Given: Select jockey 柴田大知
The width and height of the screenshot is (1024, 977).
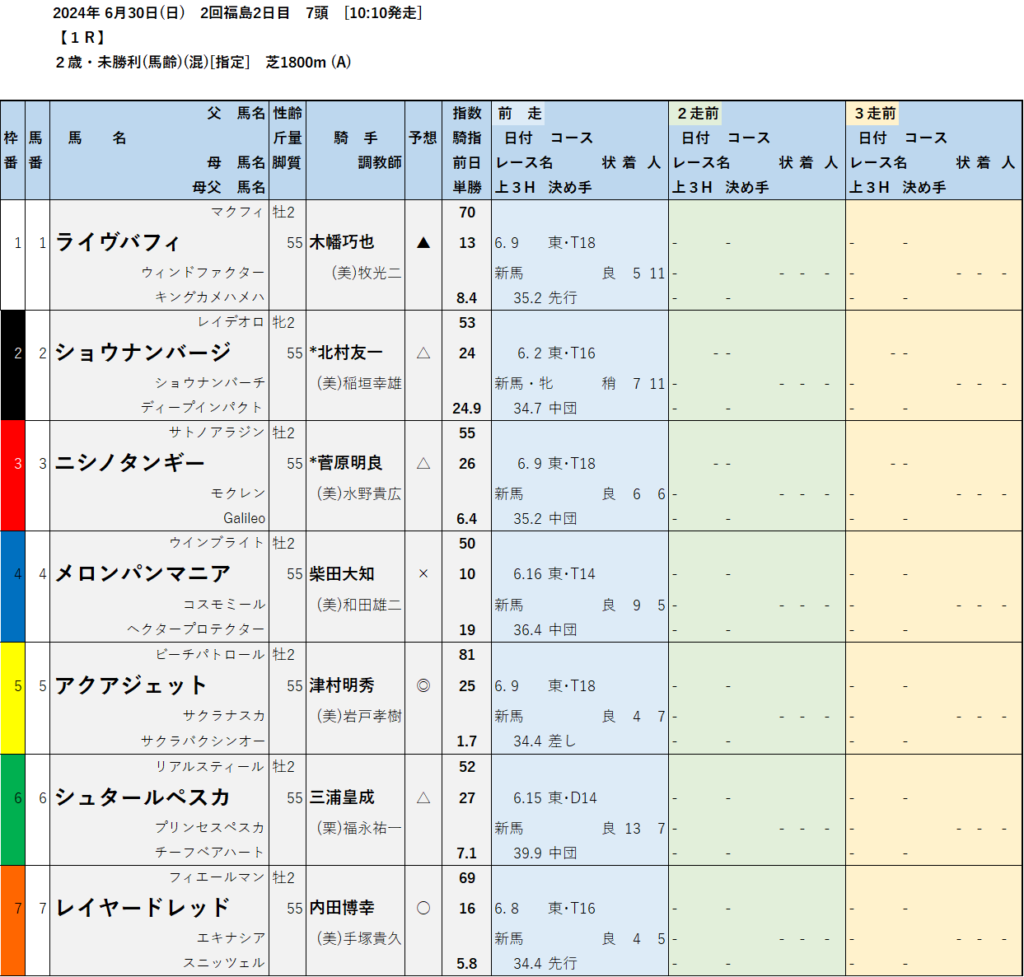Looking at the screenshot, I should click(x=342, y=573).
